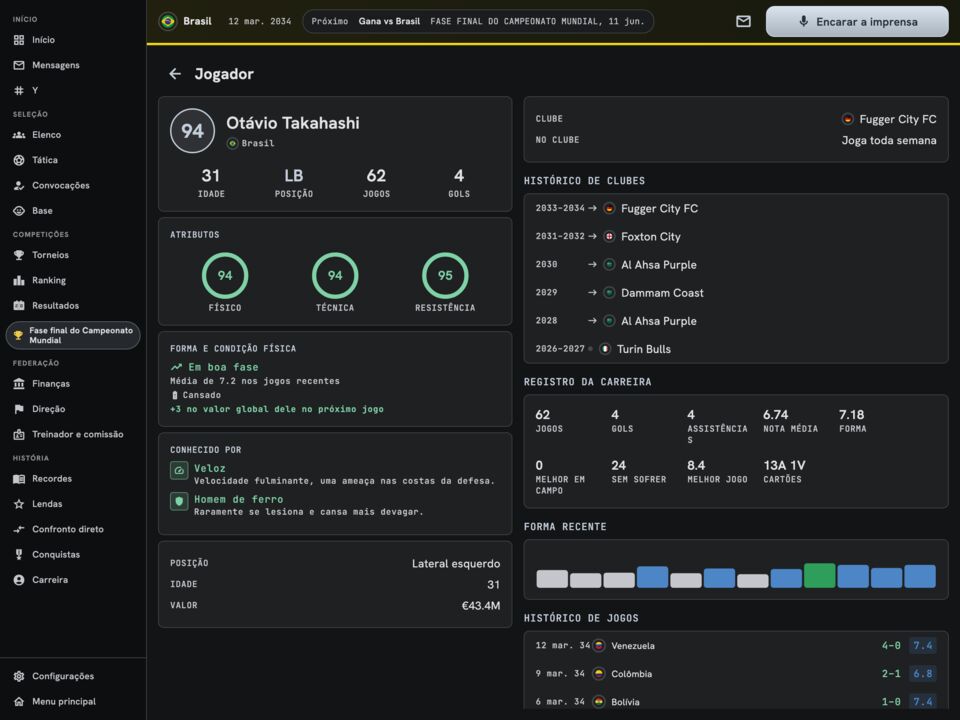Click the Foxton City crest in club history
Screen dimensions: 960x720
tap(609, 236)
